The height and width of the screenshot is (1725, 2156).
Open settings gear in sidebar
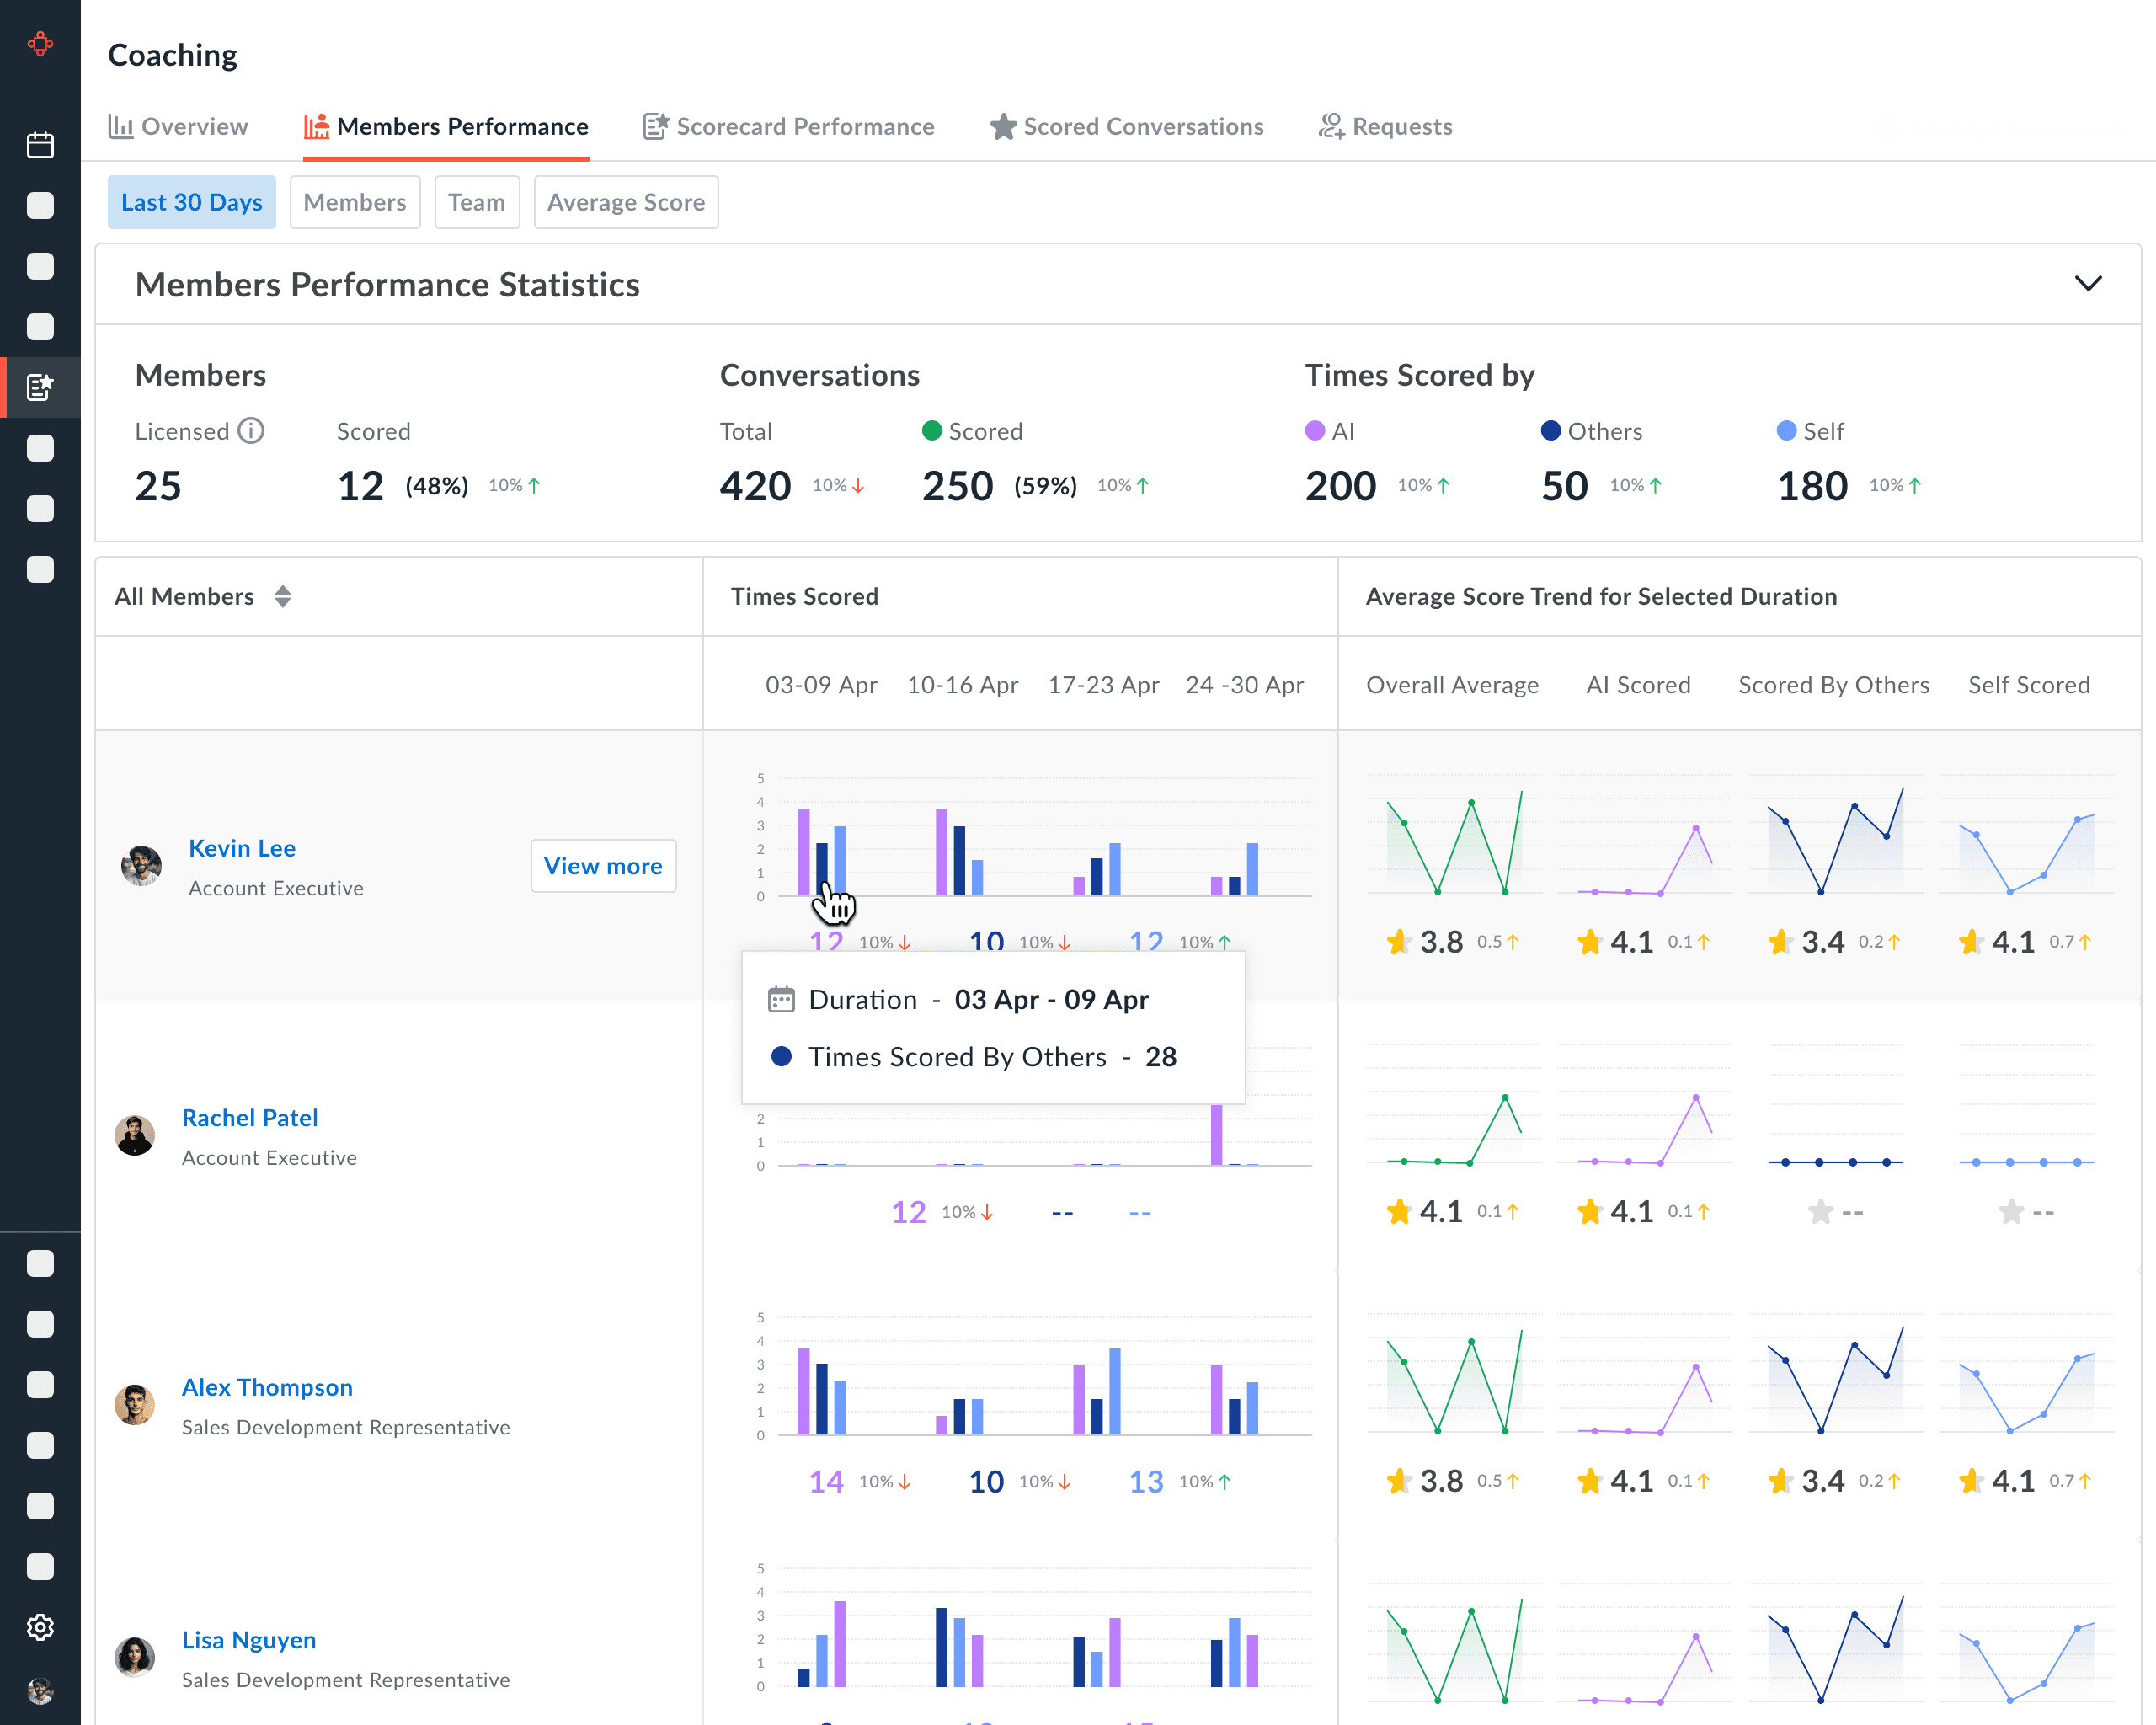tap(40, 1627)
